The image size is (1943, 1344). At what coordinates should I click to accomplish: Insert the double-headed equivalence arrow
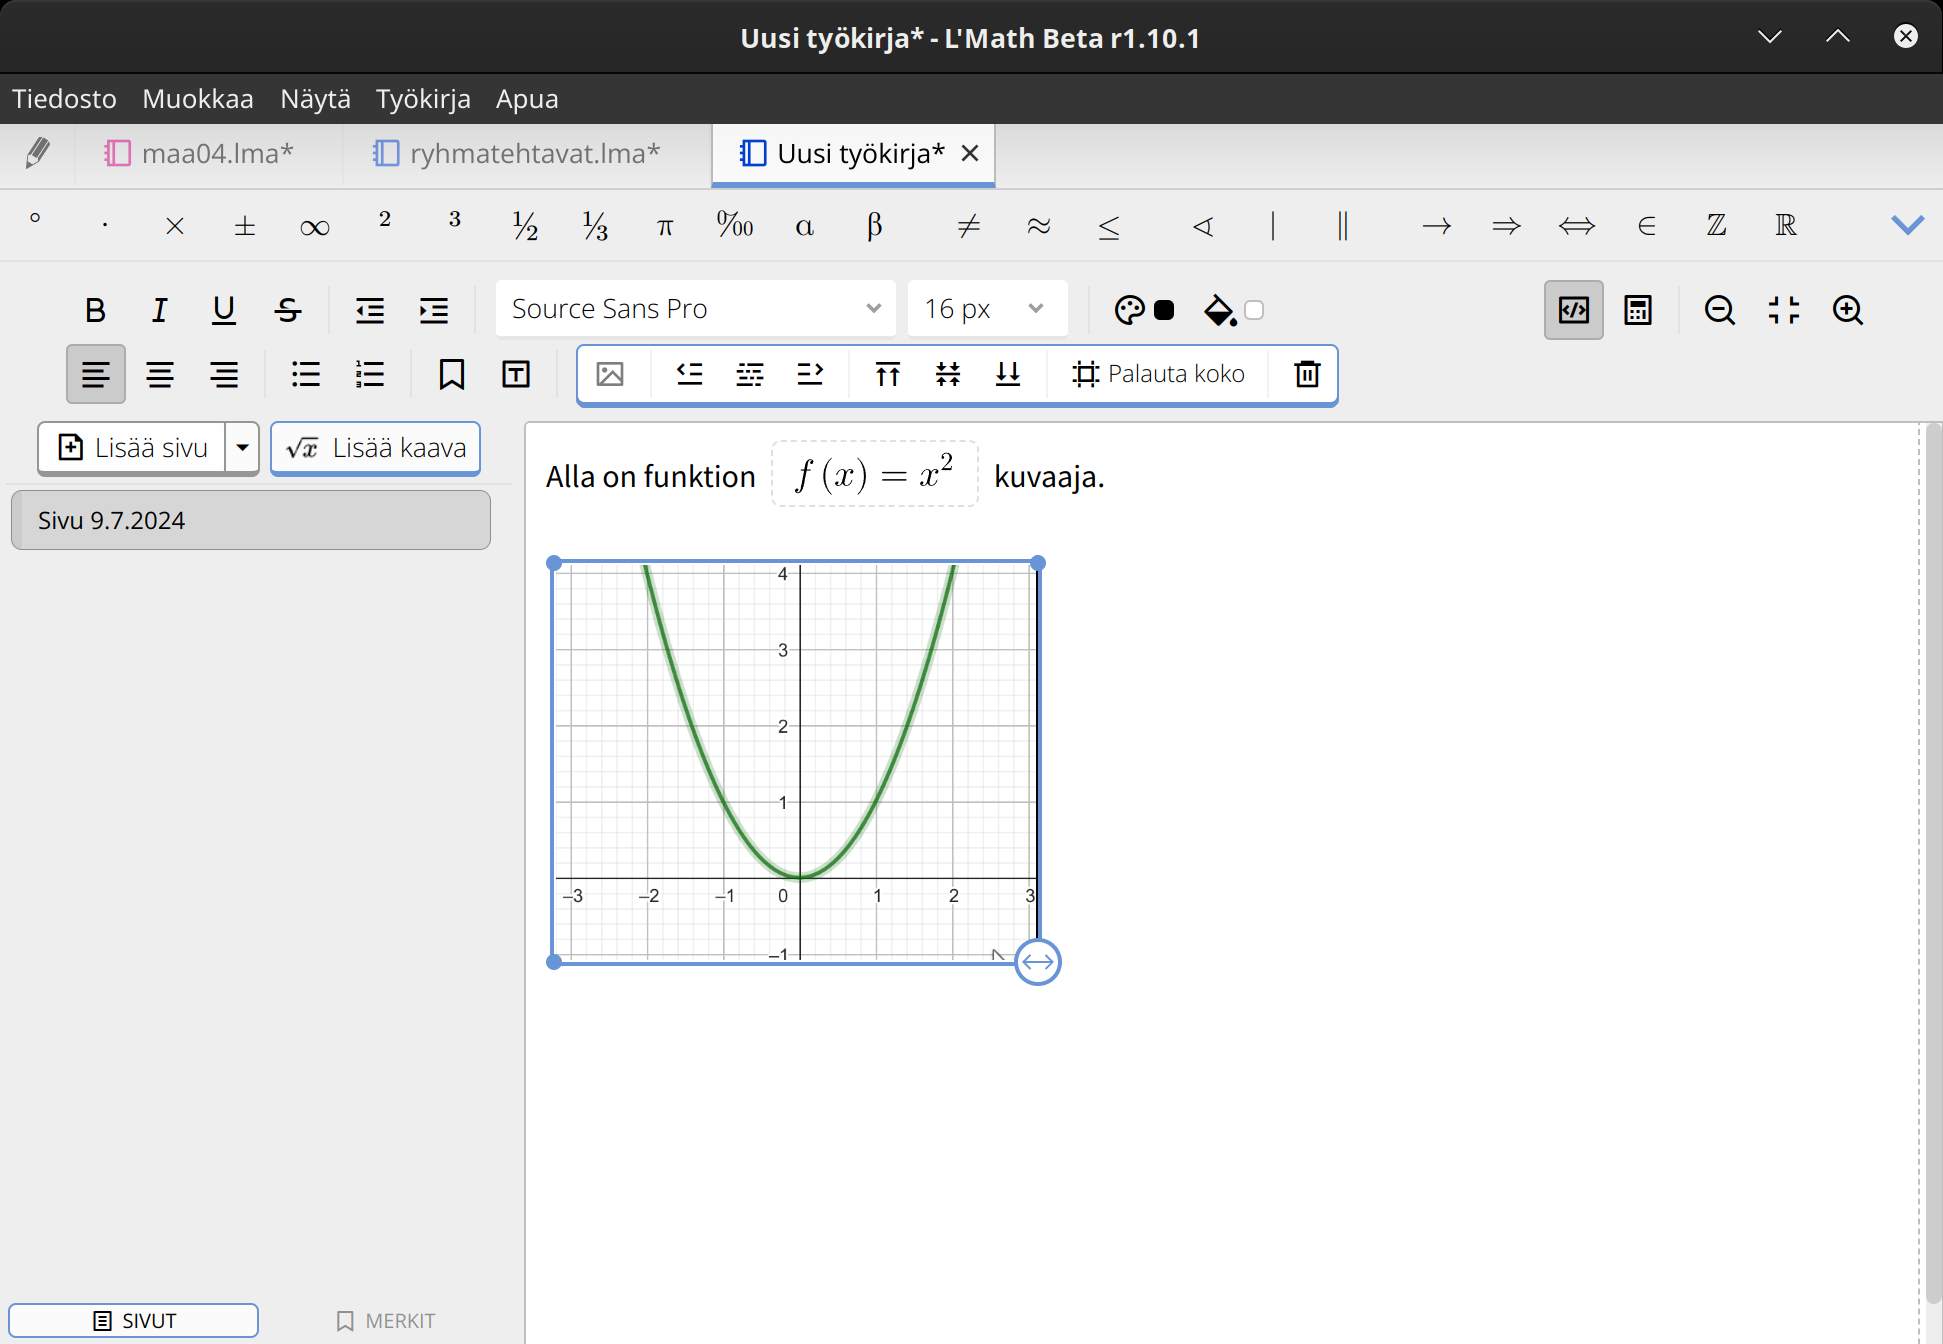[1576, 226]
